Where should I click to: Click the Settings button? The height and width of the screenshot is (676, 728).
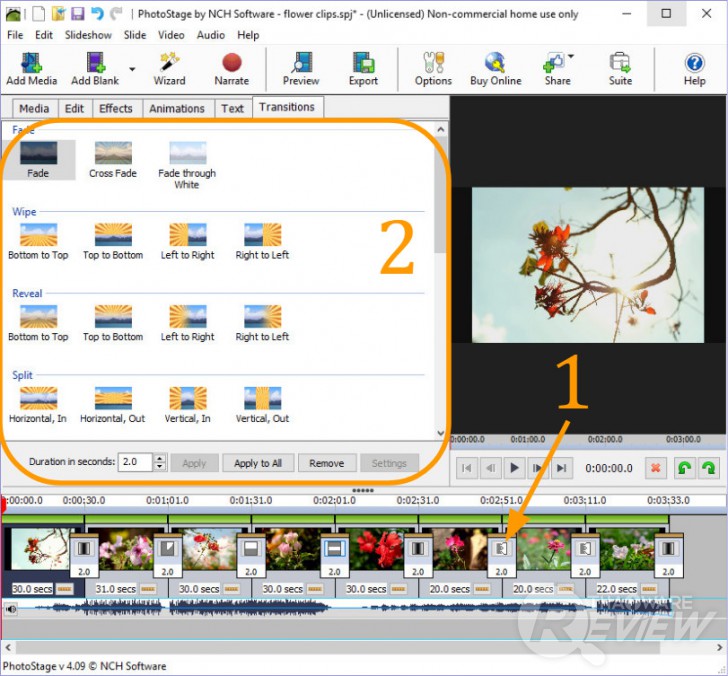pyautogui.click(x=389, y=463)
